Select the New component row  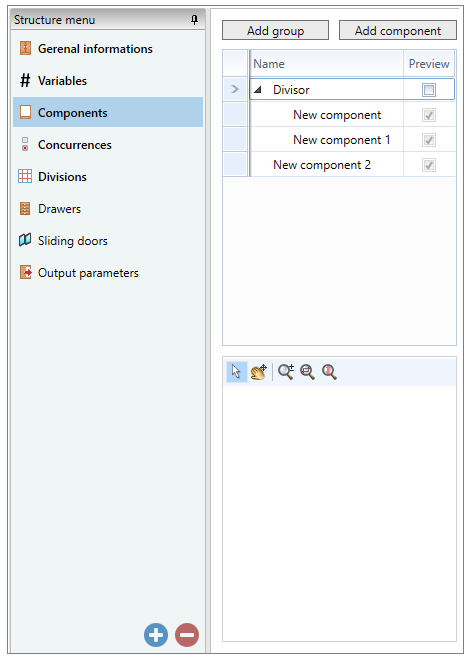352,115
